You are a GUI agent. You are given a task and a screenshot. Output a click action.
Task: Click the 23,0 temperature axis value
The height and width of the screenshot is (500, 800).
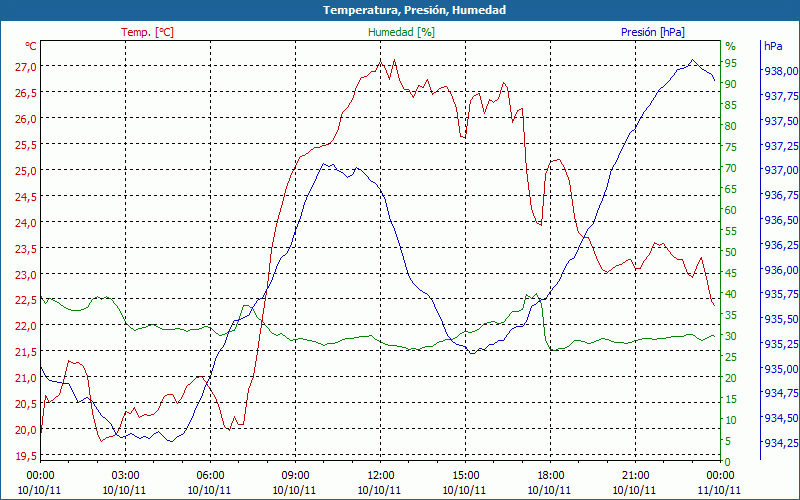tap(26, 274)
